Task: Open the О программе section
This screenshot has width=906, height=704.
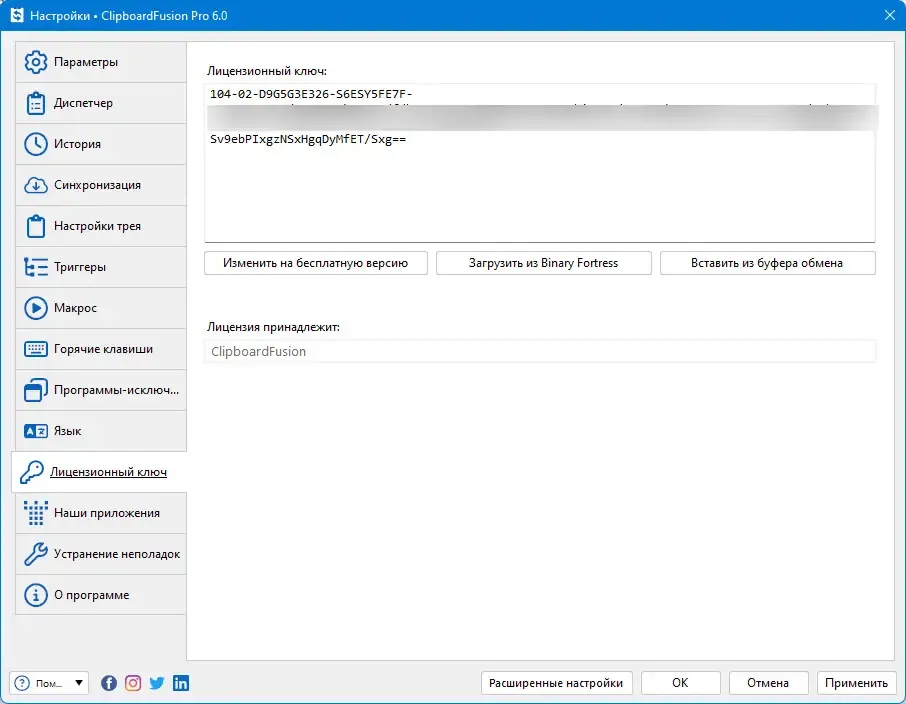Action: tap(101, 595)
